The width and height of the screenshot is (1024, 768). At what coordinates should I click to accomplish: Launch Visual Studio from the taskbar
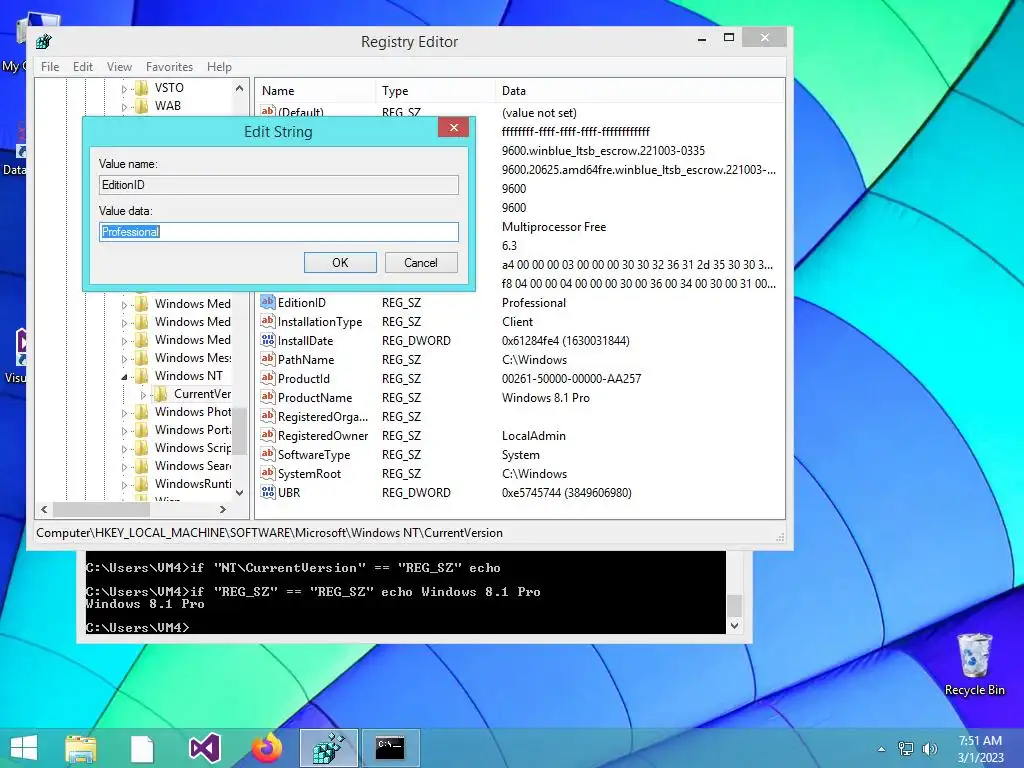point(204,748)
